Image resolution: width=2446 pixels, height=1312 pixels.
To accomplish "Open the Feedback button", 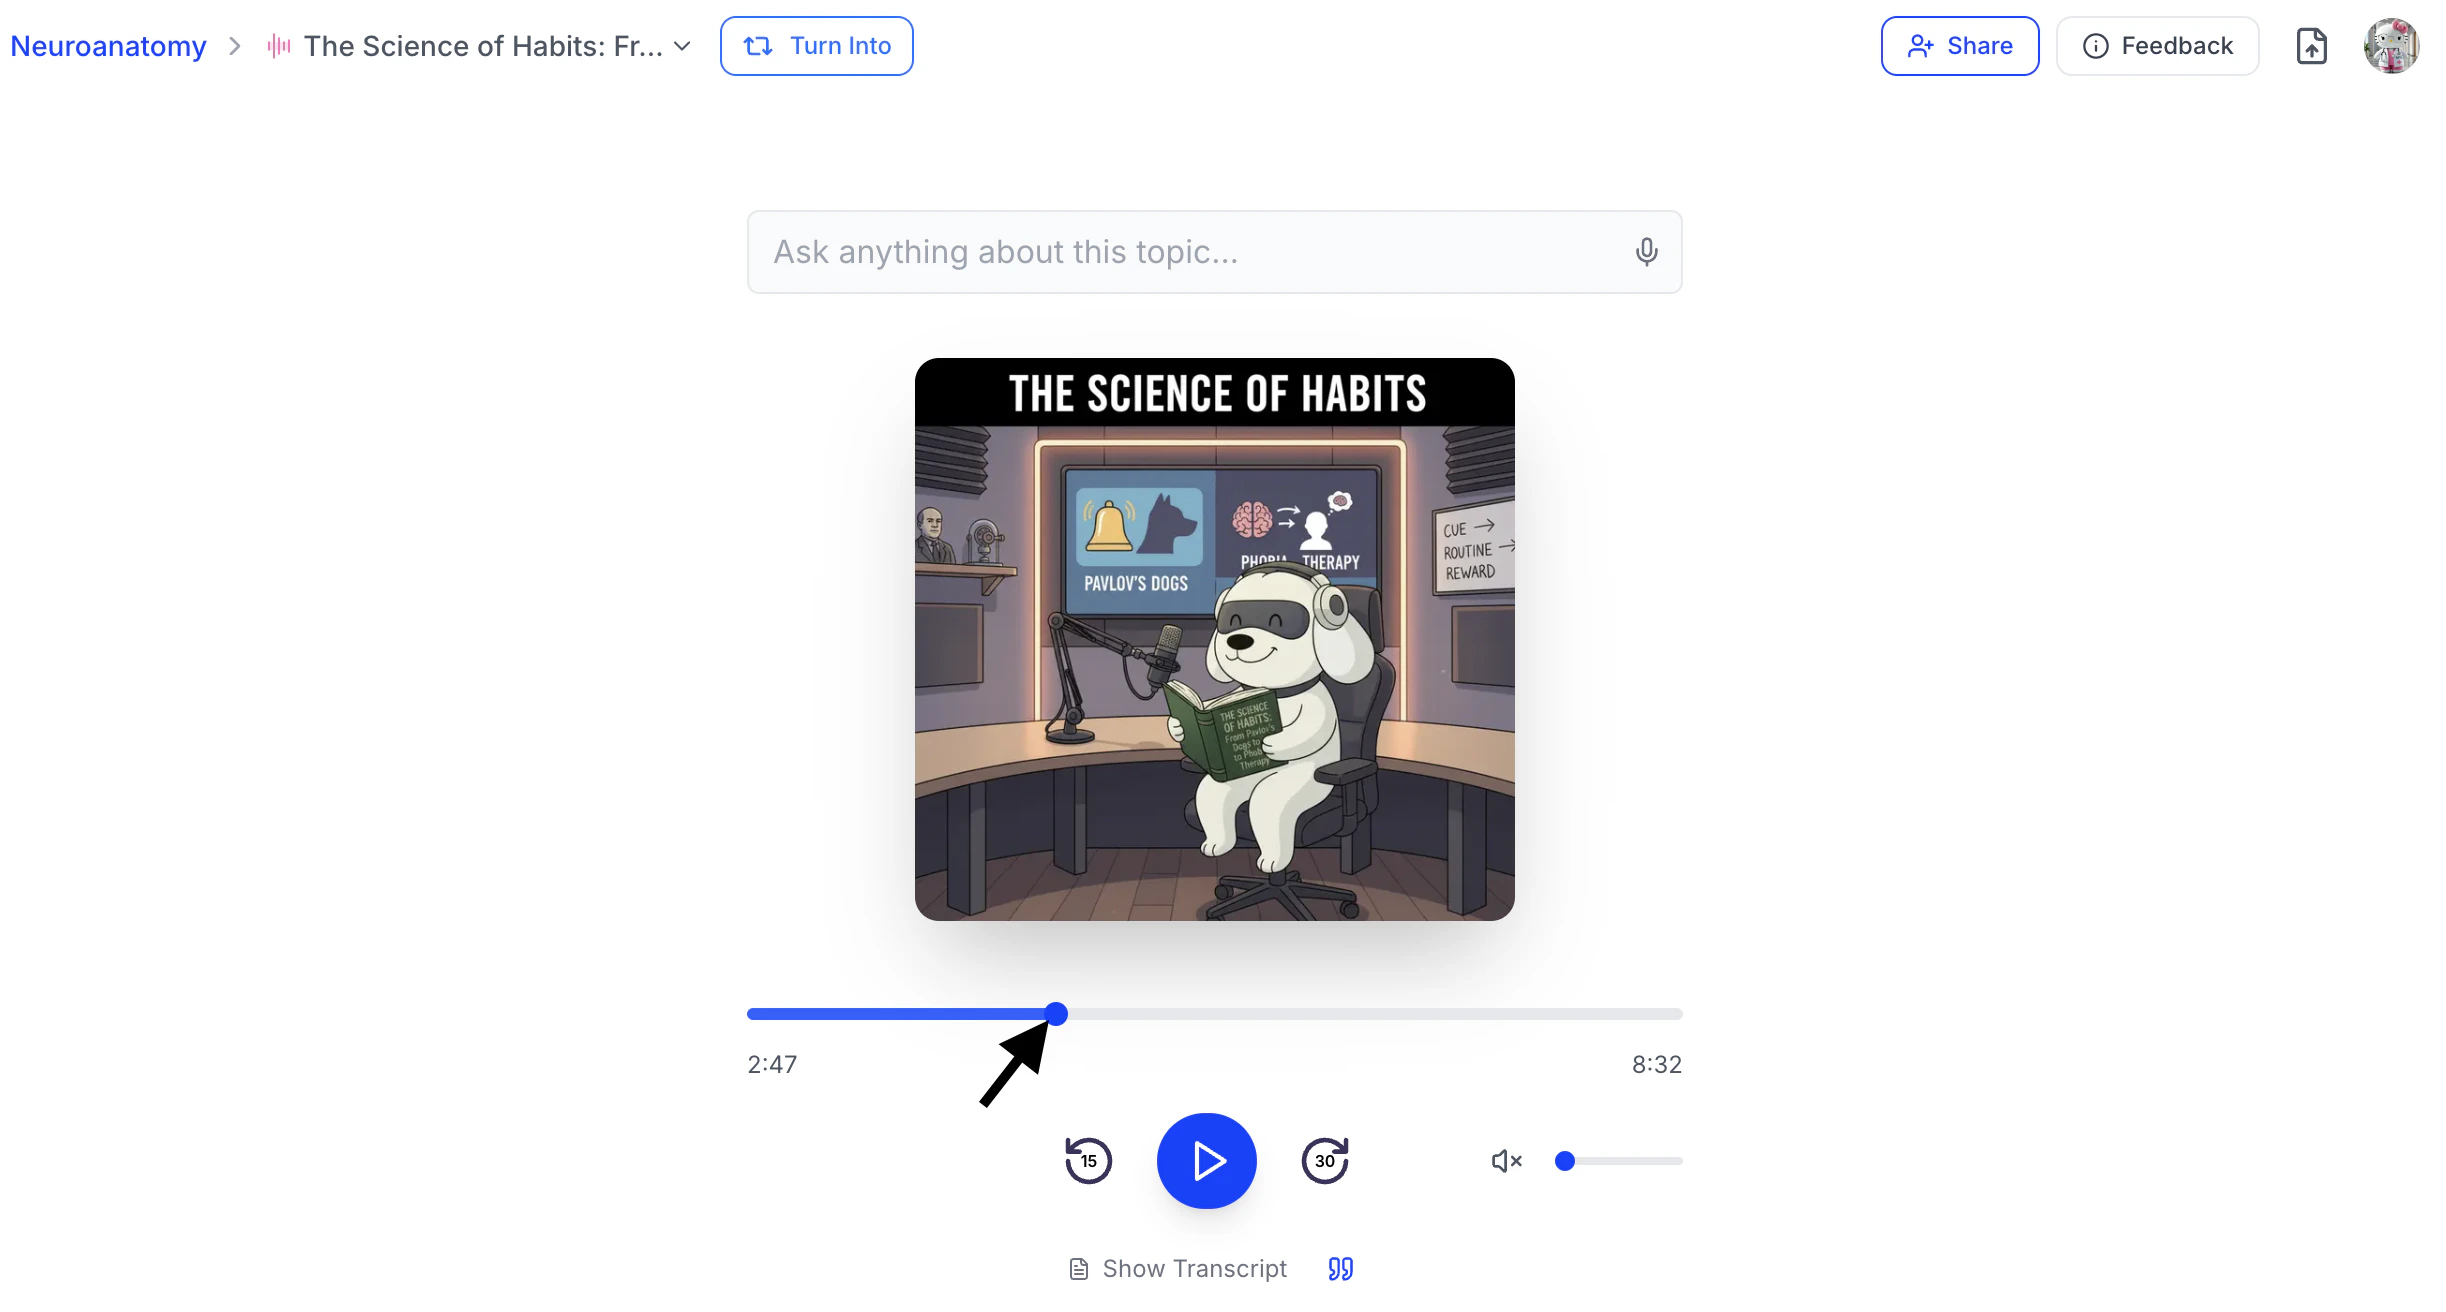I will coord(2157,46).
